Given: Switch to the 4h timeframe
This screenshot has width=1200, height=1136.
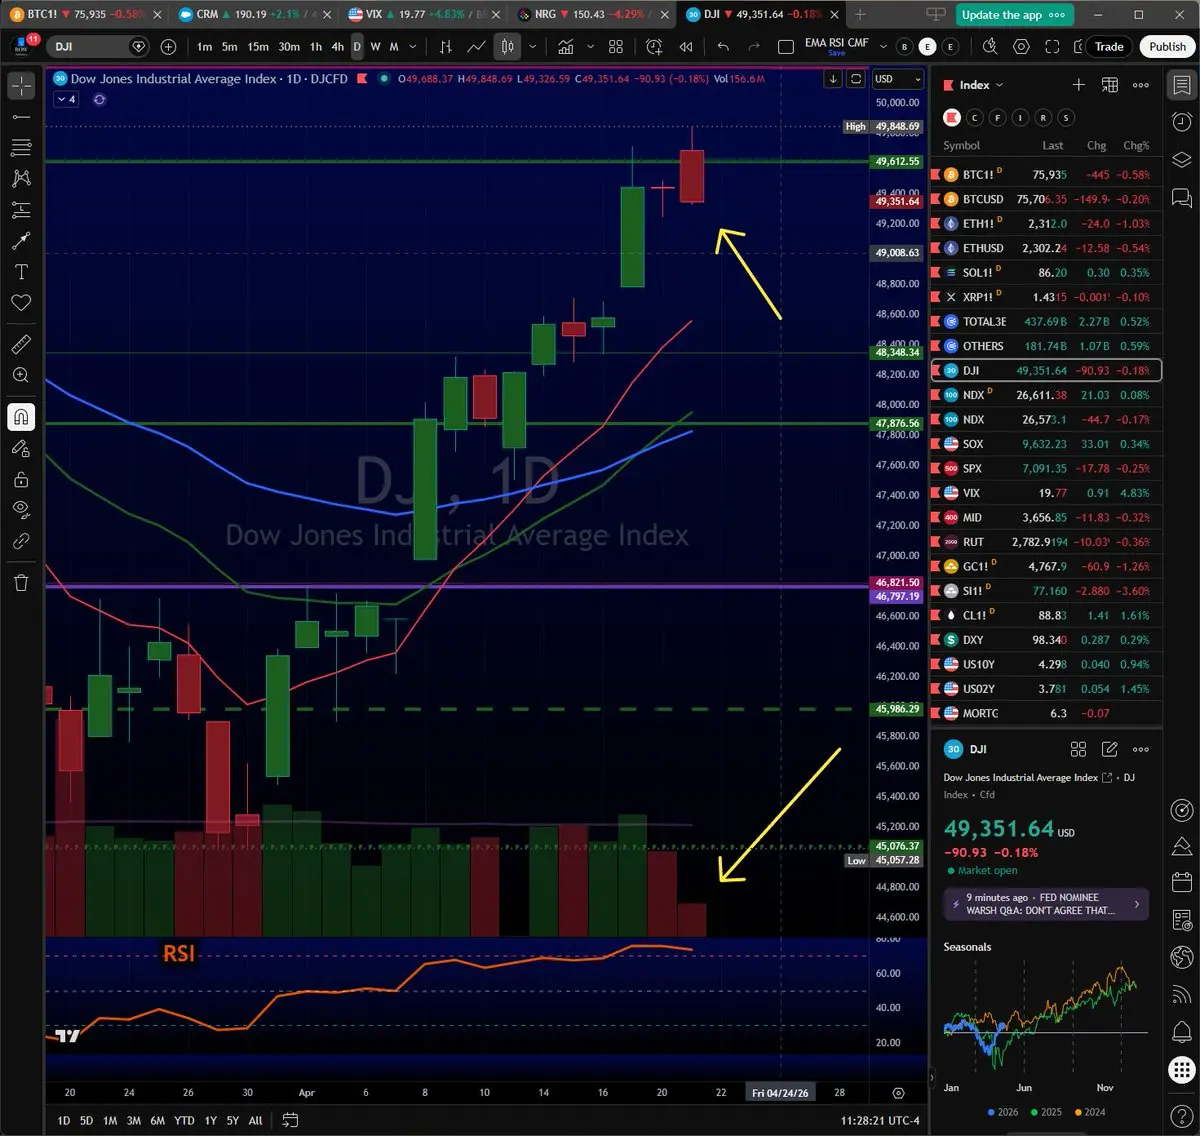Looking at the screenshot, I should click(338, 47).
